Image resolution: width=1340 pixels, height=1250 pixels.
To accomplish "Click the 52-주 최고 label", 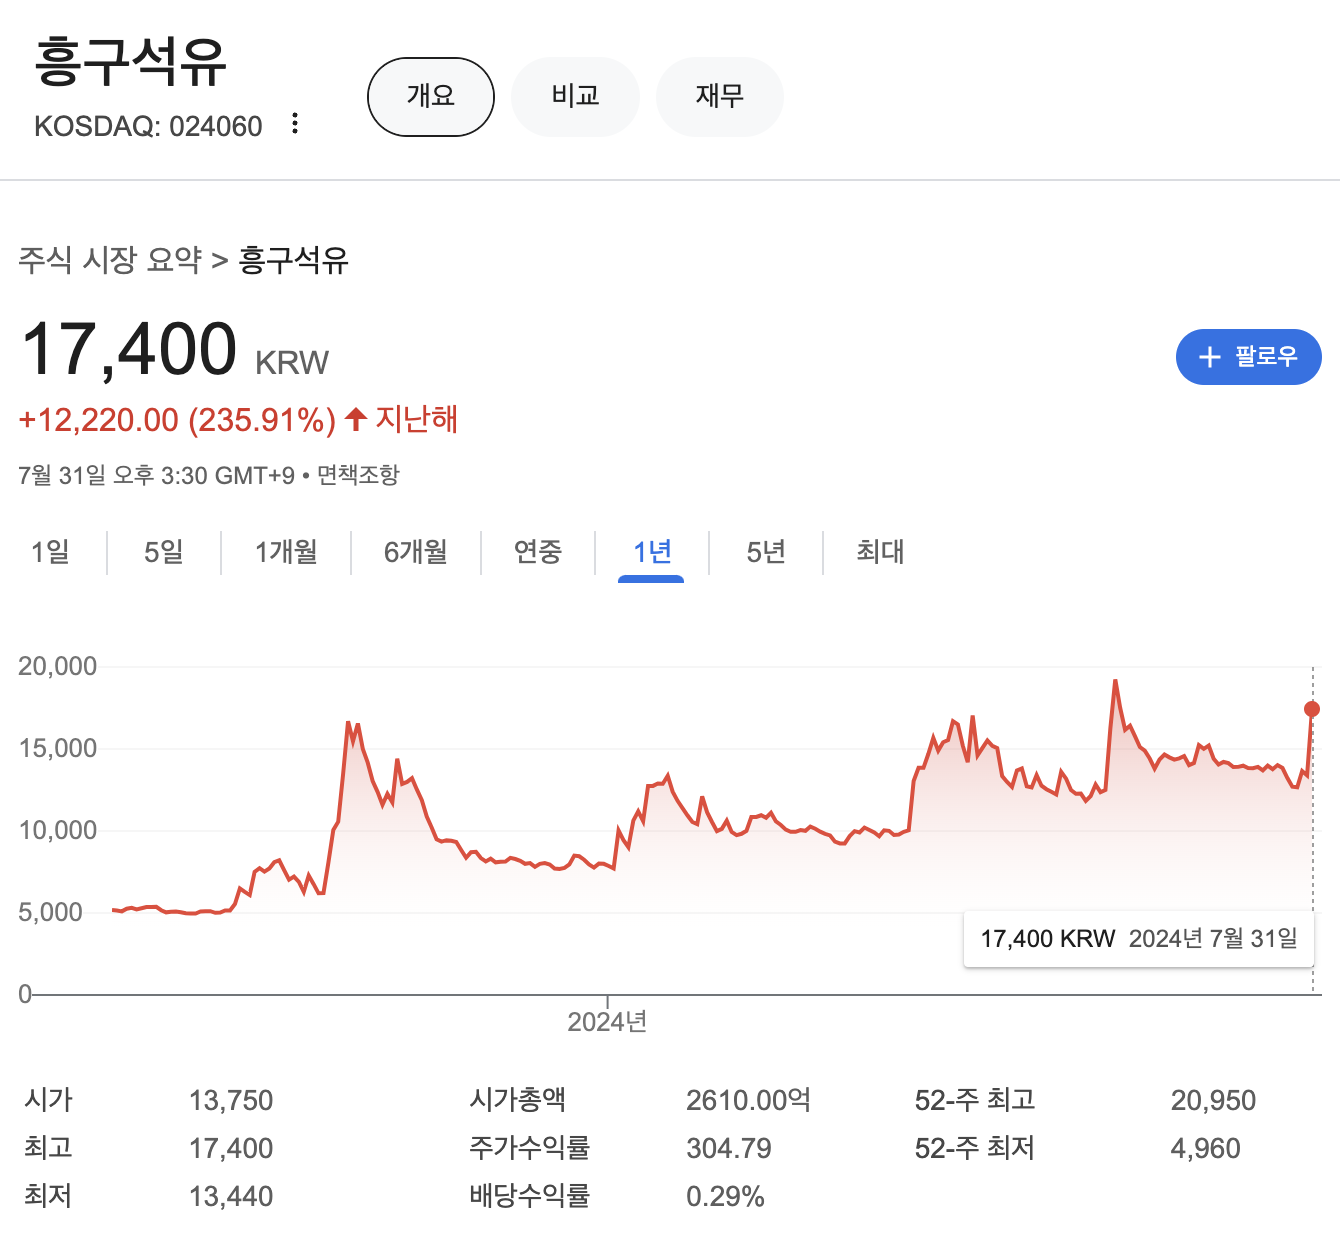I will 975,1100.
